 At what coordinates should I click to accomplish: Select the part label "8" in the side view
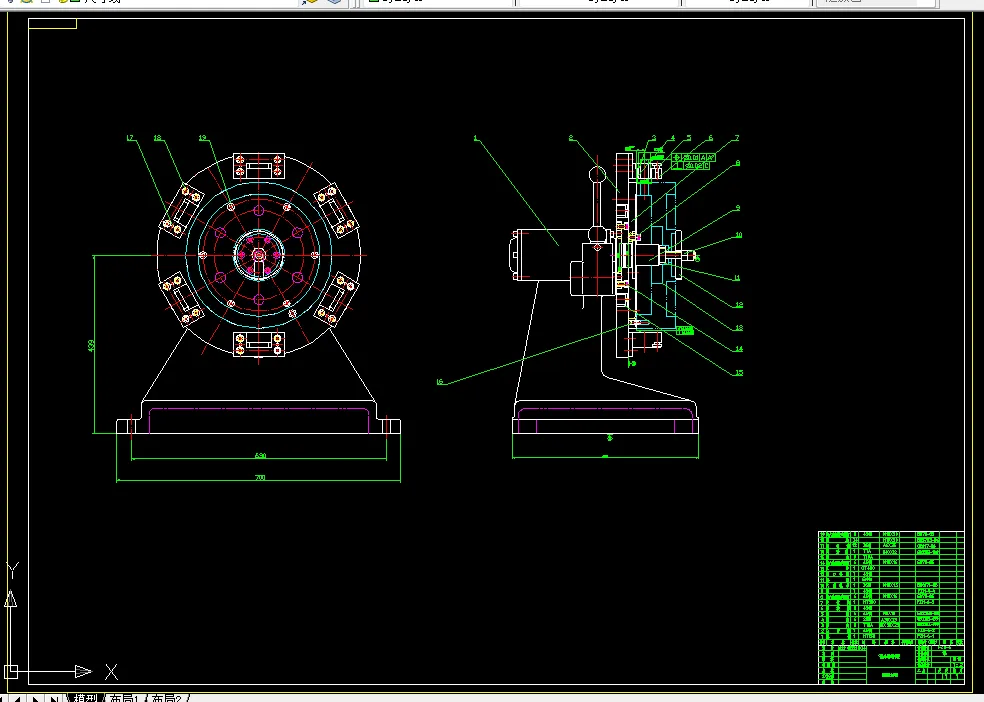(x=737, y=163)
